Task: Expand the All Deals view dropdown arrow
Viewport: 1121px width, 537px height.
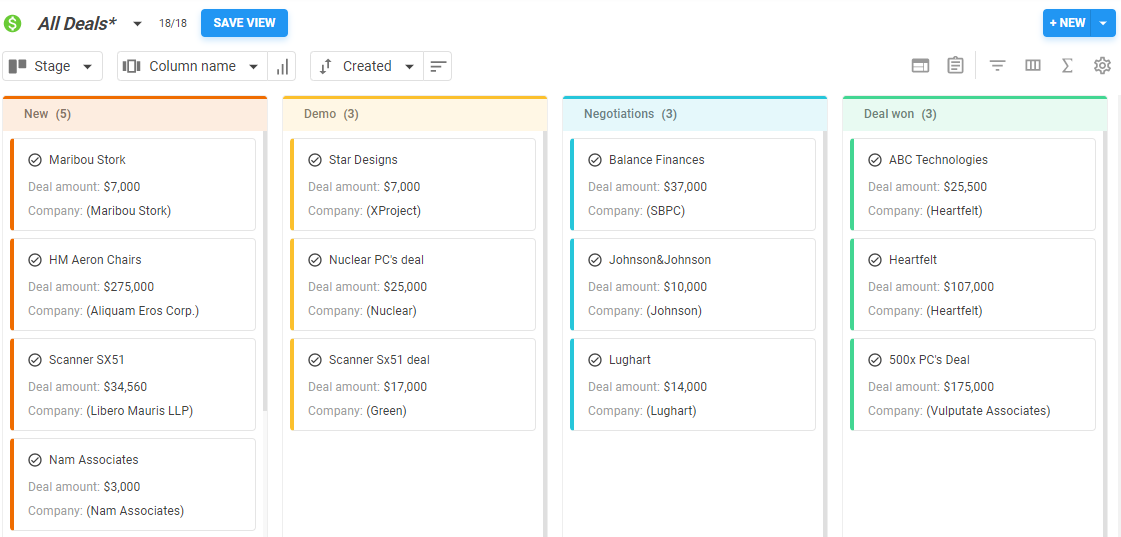Action: tap(137, 24)
